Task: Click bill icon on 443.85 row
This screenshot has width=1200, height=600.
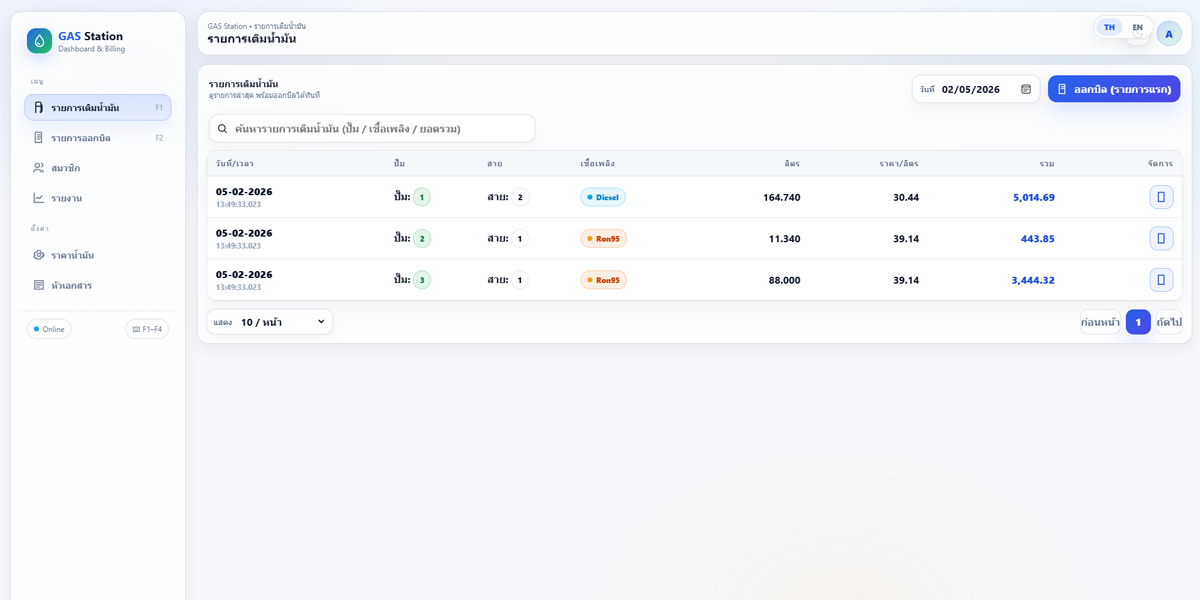Action: coord(1161,239)
